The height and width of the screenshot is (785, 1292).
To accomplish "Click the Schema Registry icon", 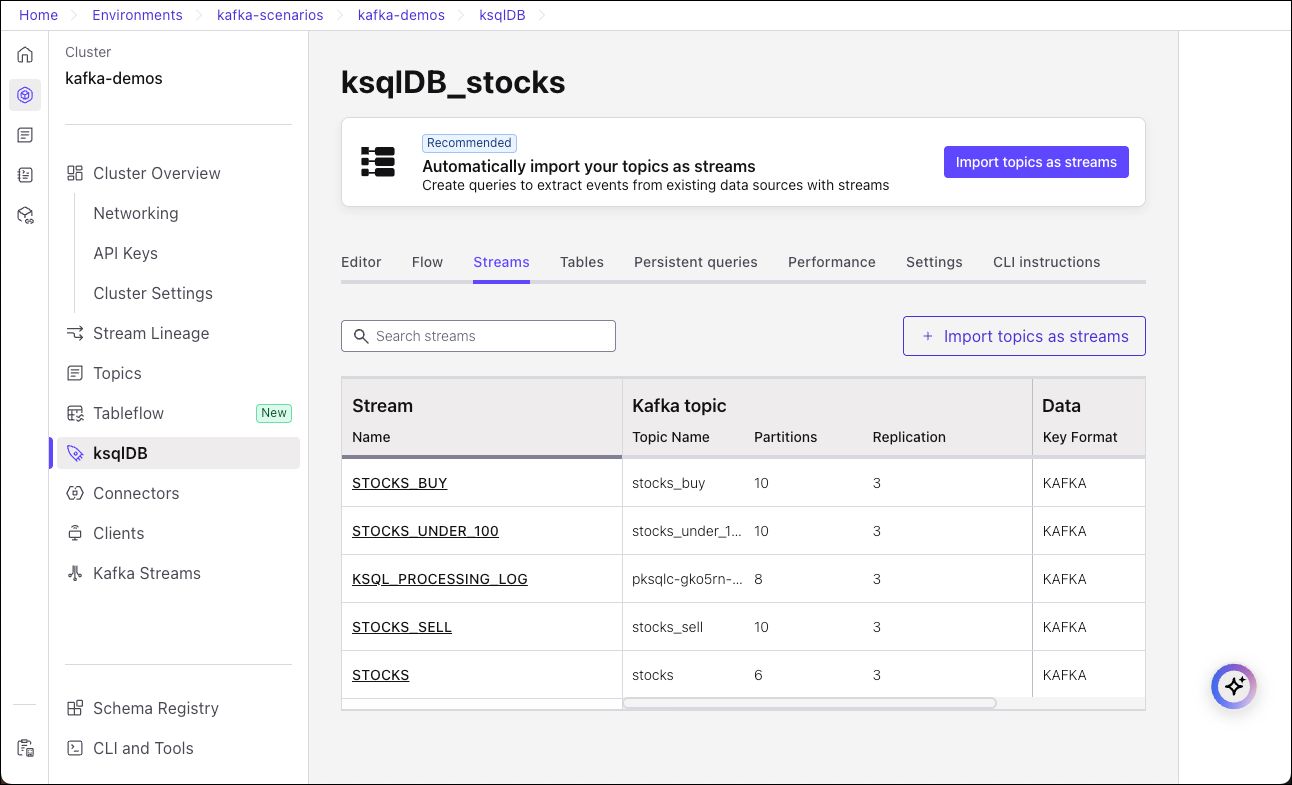I will (x=75, y=708).
